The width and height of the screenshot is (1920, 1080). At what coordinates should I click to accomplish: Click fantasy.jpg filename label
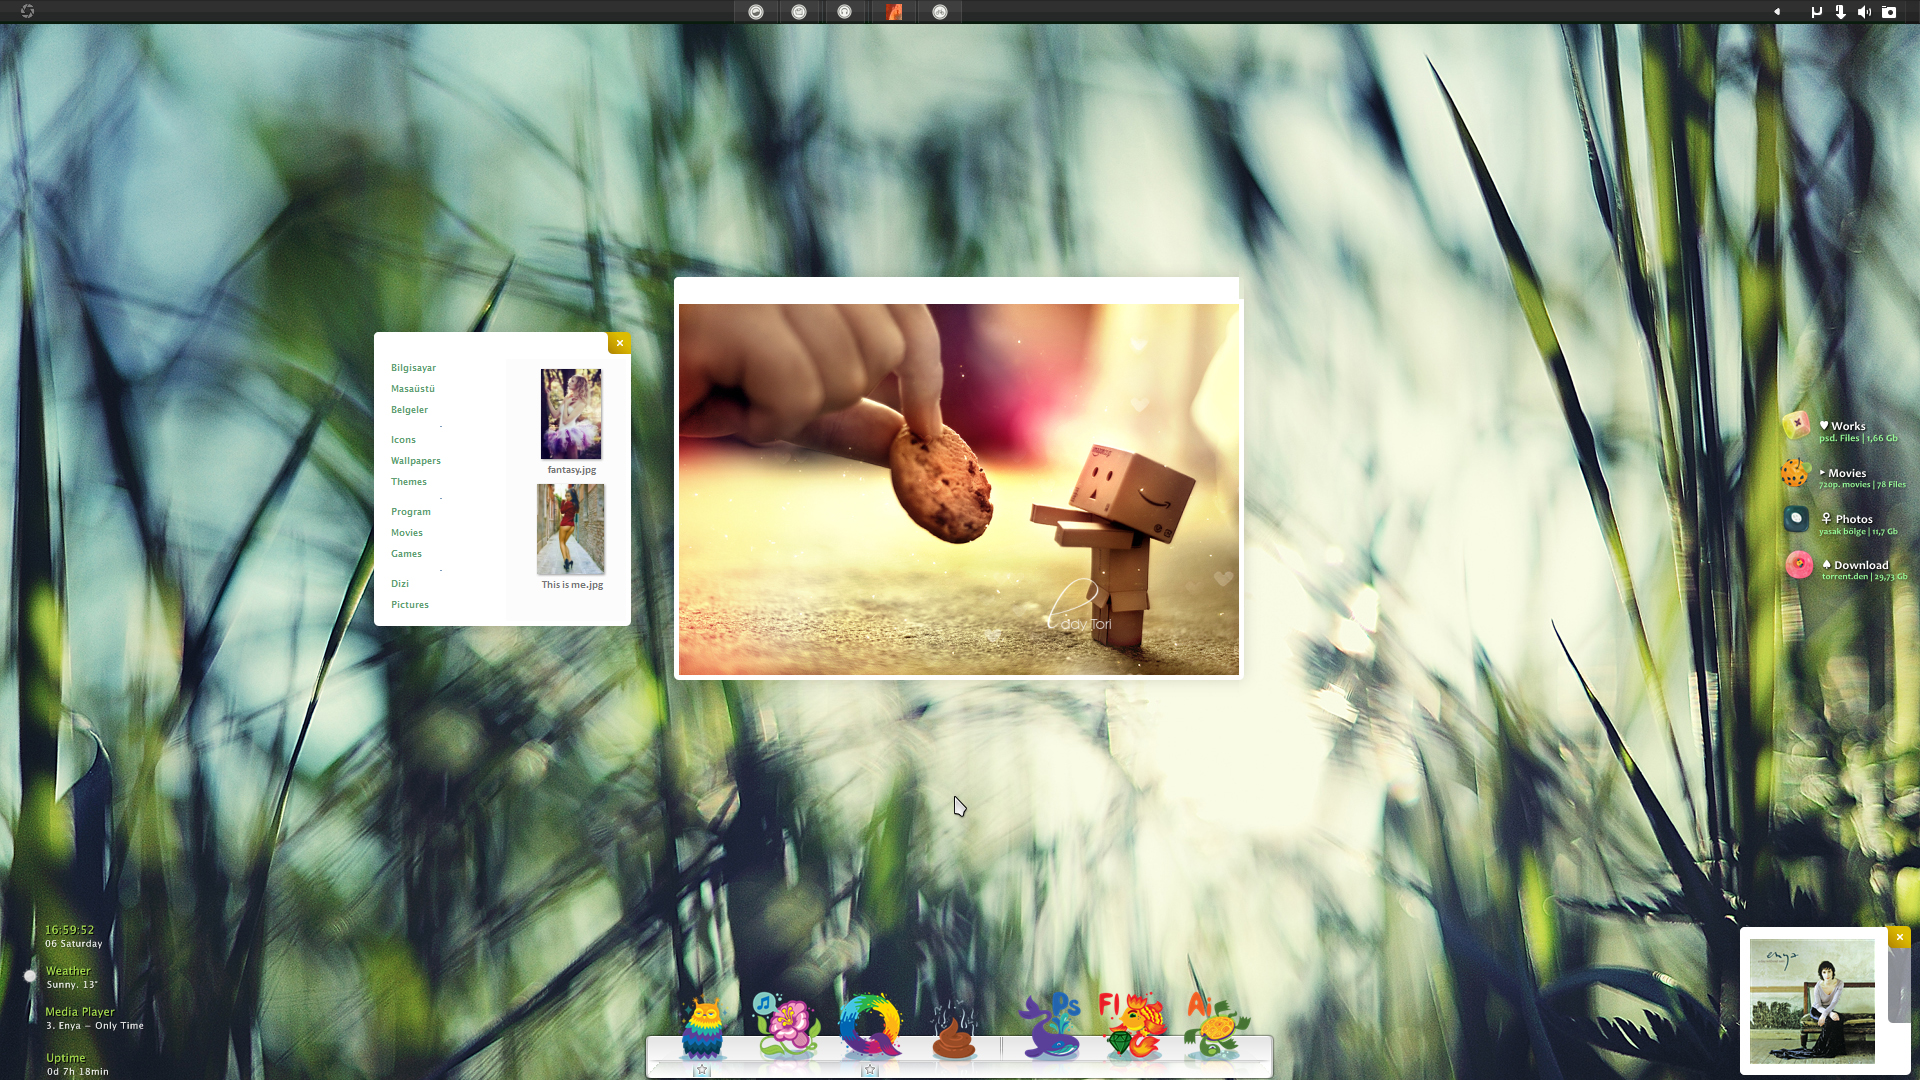pos(572,470)
